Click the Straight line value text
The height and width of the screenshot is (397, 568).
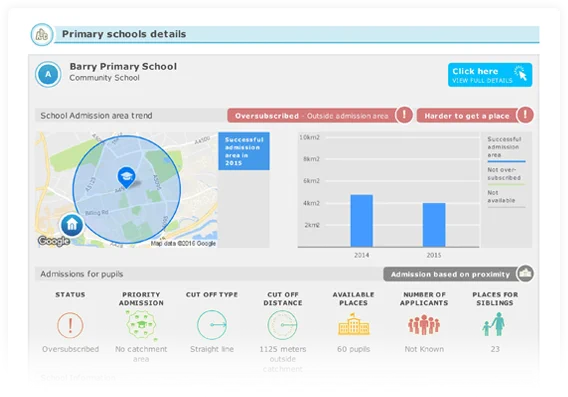pos(212,349)
